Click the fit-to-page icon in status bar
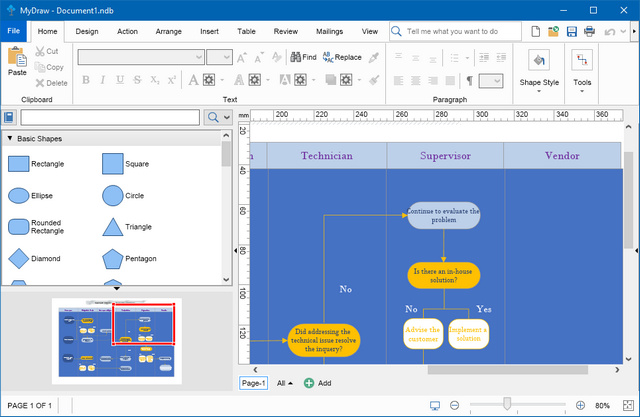 coord(435,405)
